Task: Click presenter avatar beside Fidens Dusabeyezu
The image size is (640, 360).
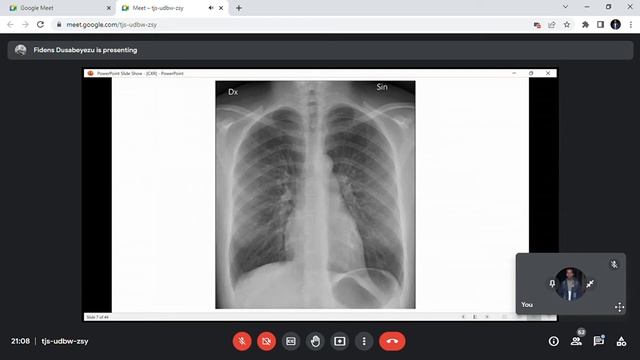Action: [20, 50]
